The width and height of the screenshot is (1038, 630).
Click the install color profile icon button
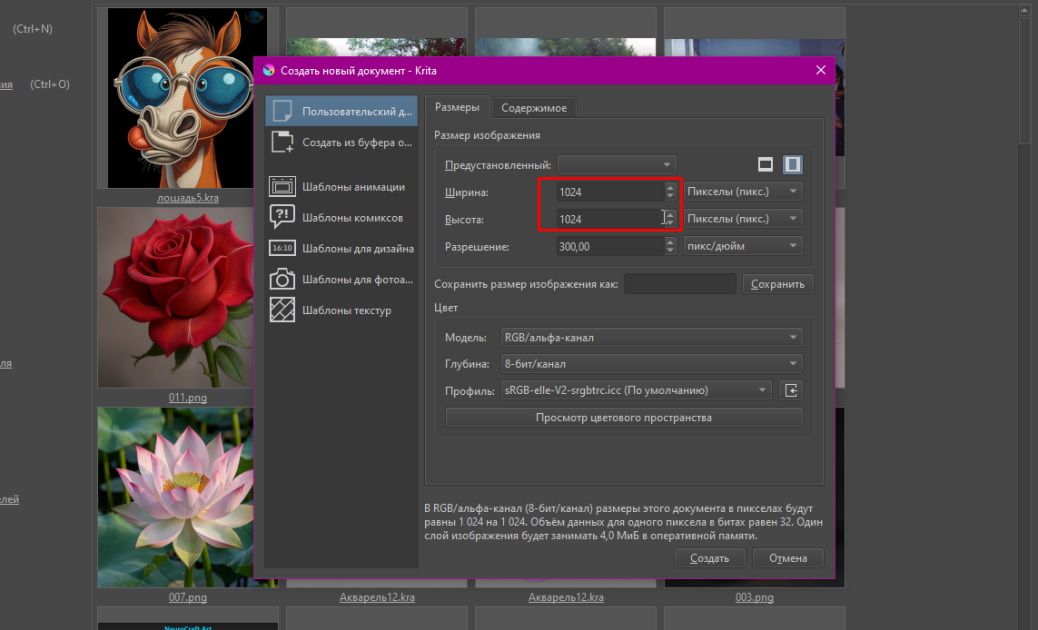coord(791,390)
